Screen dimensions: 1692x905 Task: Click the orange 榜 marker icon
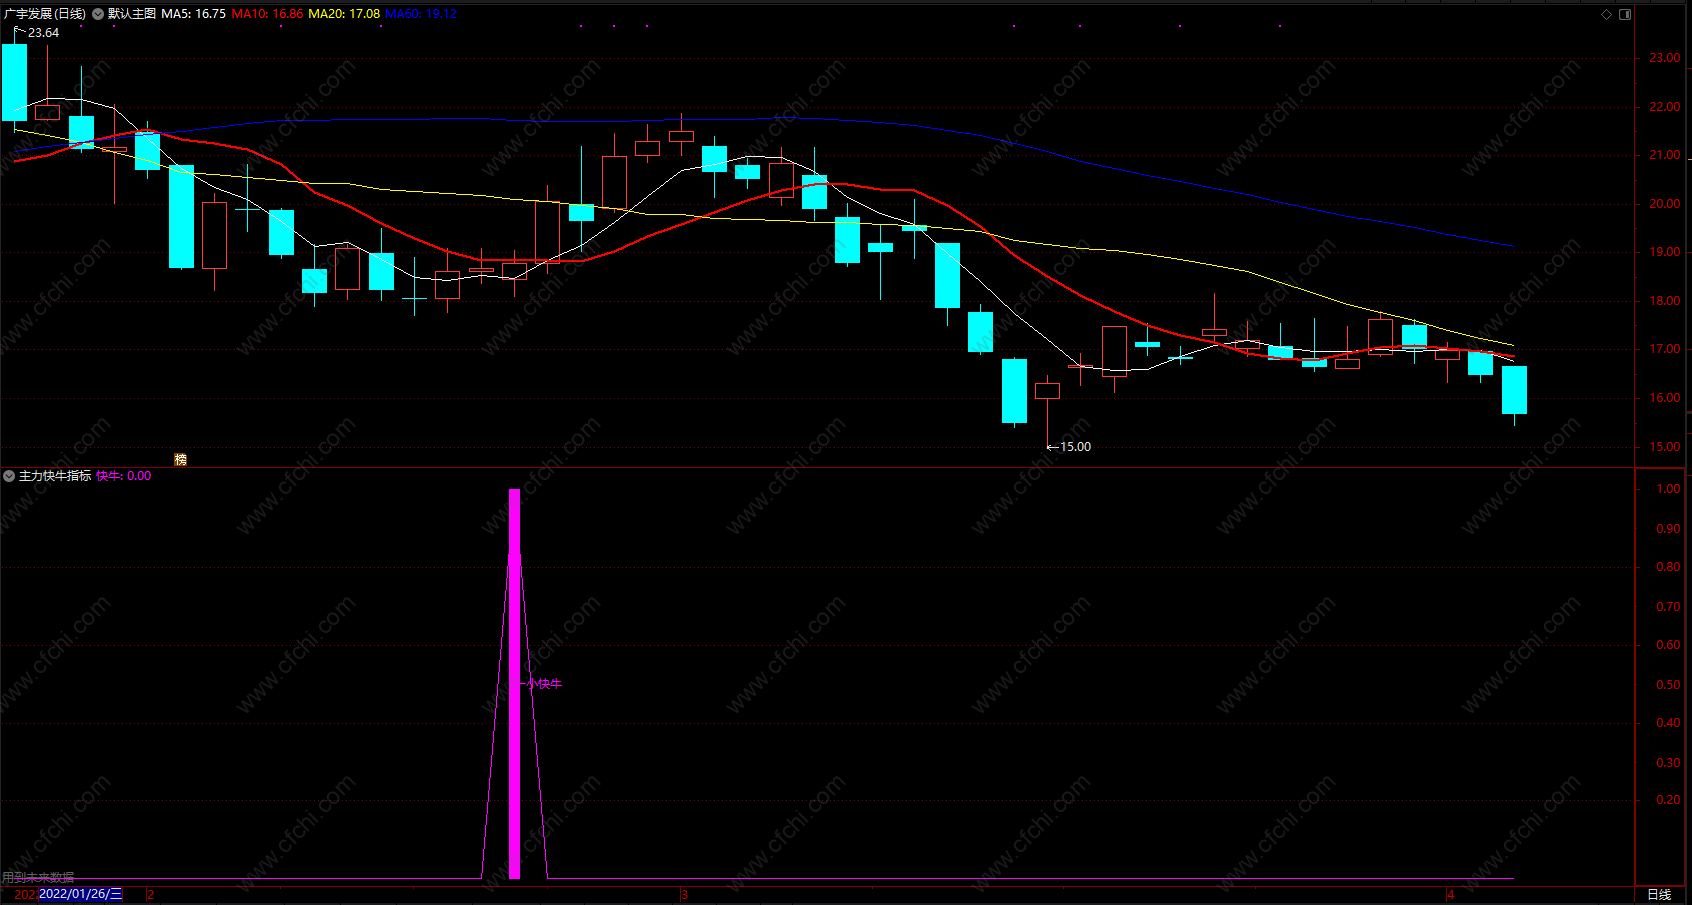pyautogui.click(x=181, y=460)
